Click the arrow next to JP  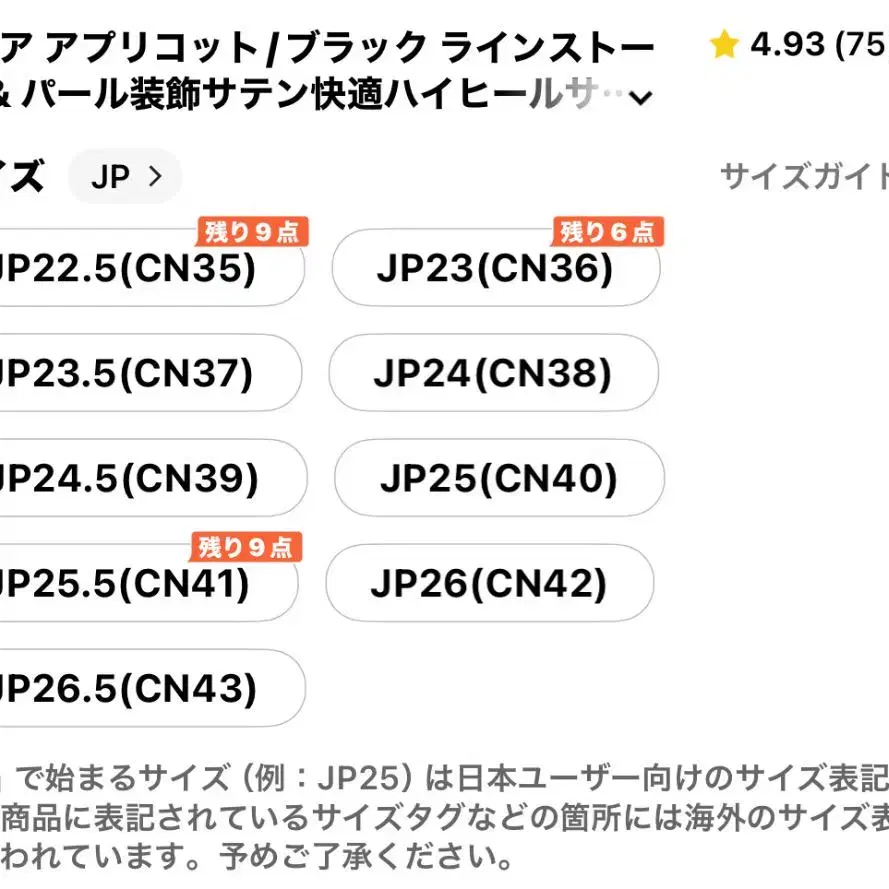pos(154,177)
